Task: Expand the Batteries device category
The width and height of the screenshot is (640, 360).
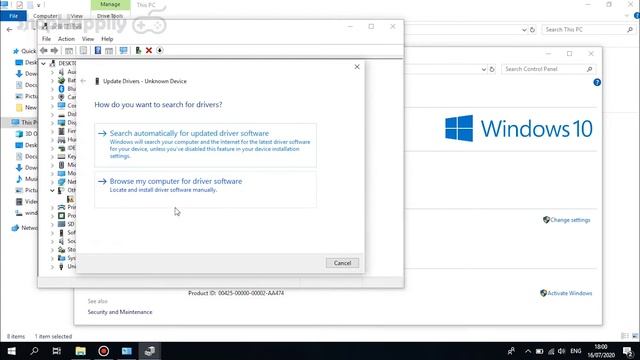Action: 52,80
